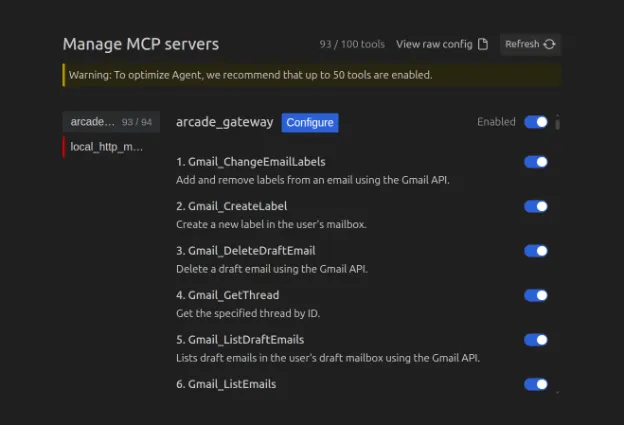The image size is (624, 425).
Task: Select the arcade server tab in sidebar
Action: pos(111,122)
